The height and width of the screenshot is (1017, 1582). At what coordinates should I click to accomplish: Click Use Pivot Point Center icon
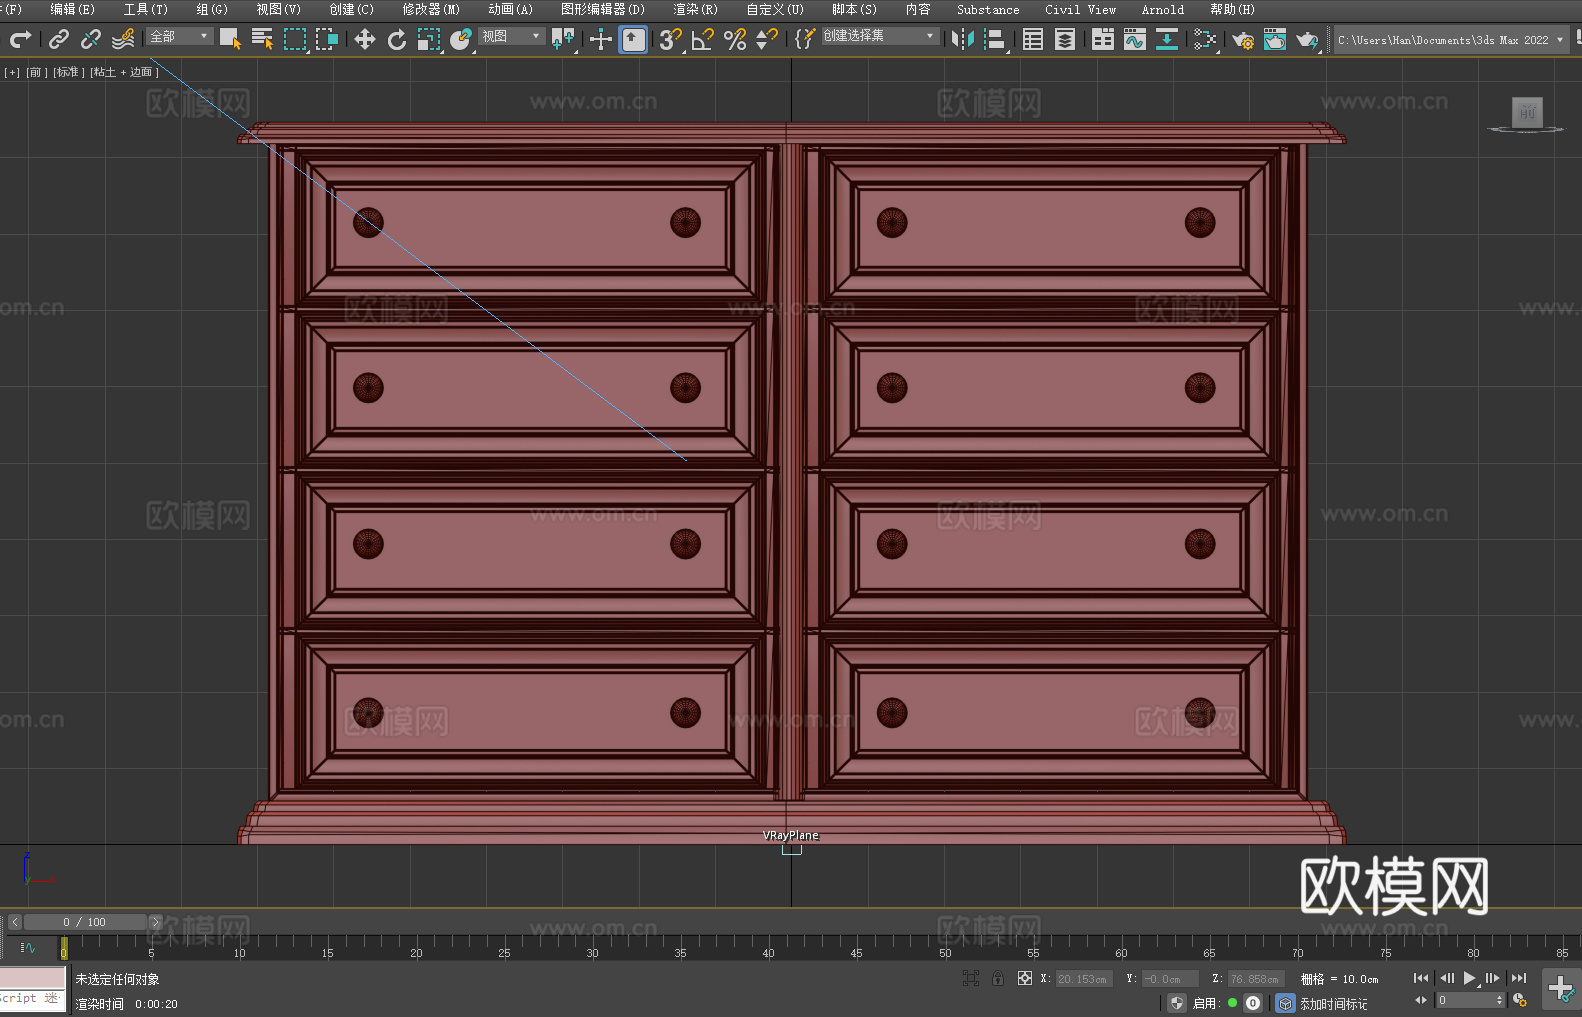tap(563, 39)
